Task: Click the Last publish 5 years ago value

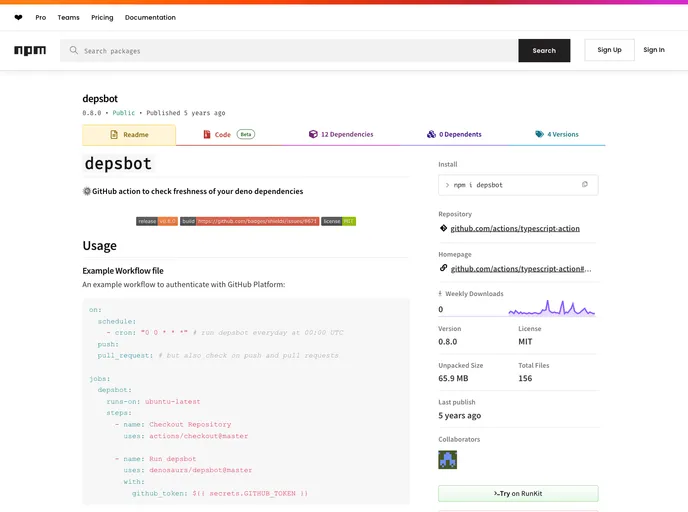Action: (459, 415)
